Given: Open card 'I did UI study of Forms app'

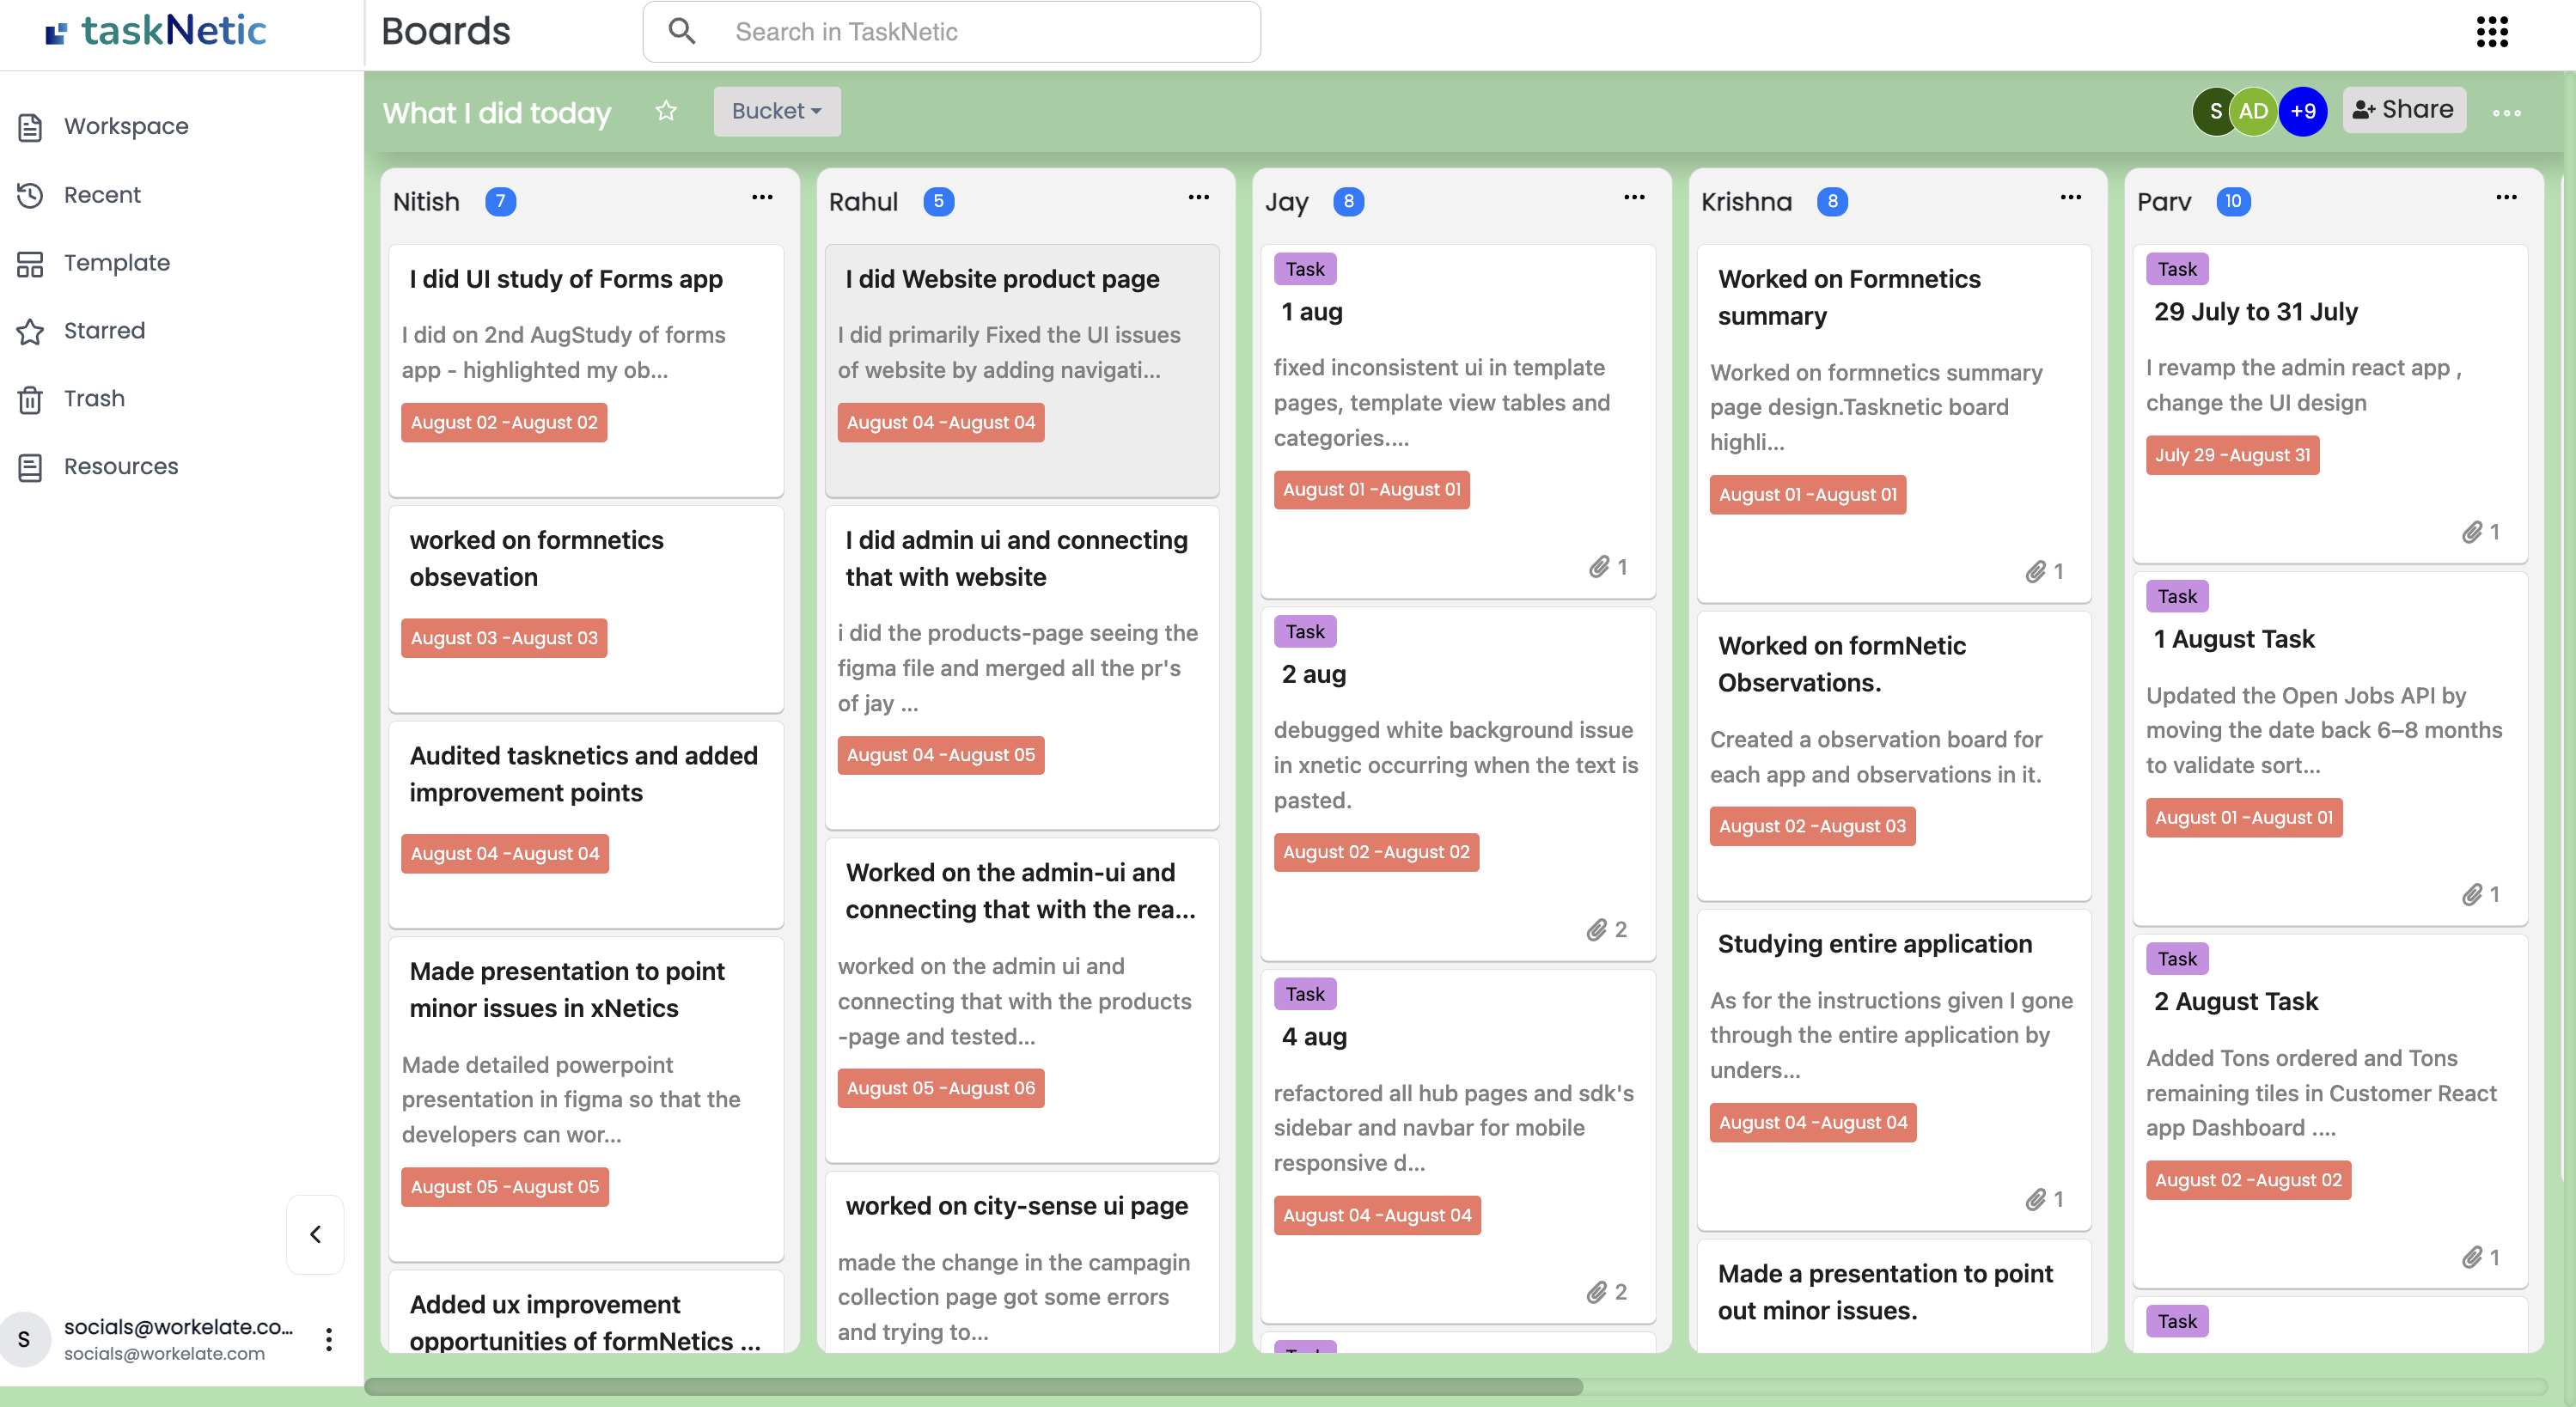Looking at the screenshot, I should [x=586, y=371].
